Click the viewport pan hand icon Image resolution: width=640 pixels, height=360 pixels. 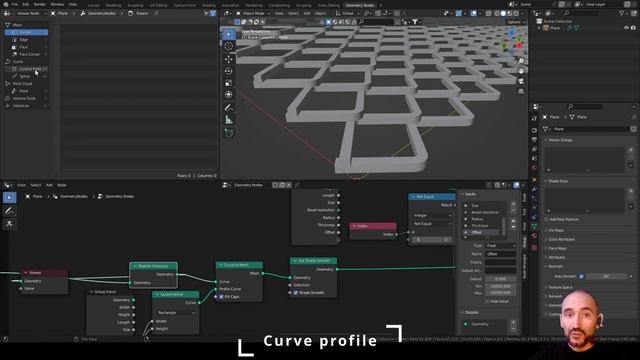(x=521, y=71)
